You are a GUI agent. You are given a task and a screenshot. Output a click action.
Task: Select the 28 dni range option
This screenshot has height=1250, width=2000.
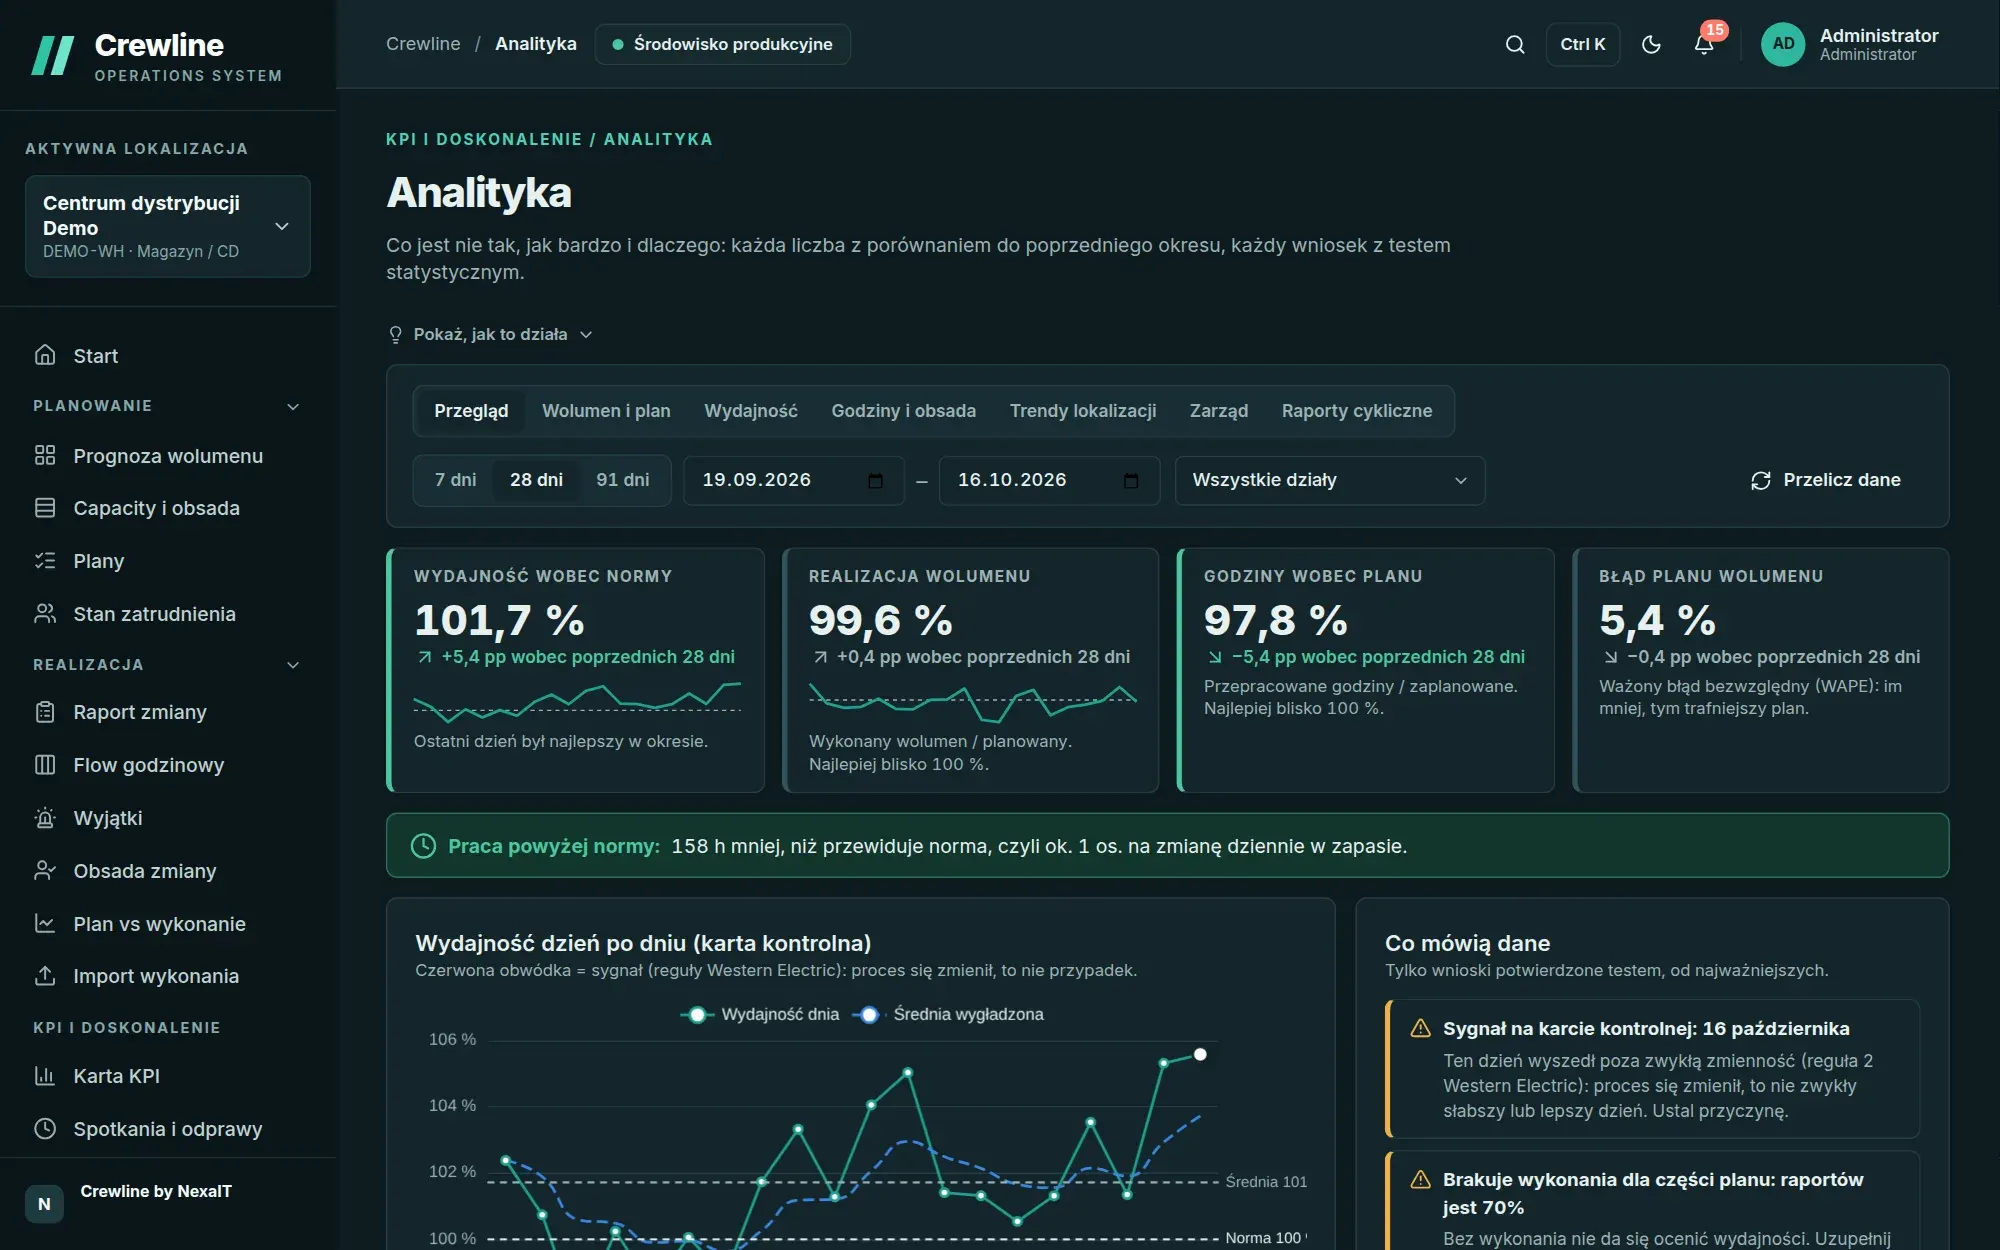[x=536, y=480]
